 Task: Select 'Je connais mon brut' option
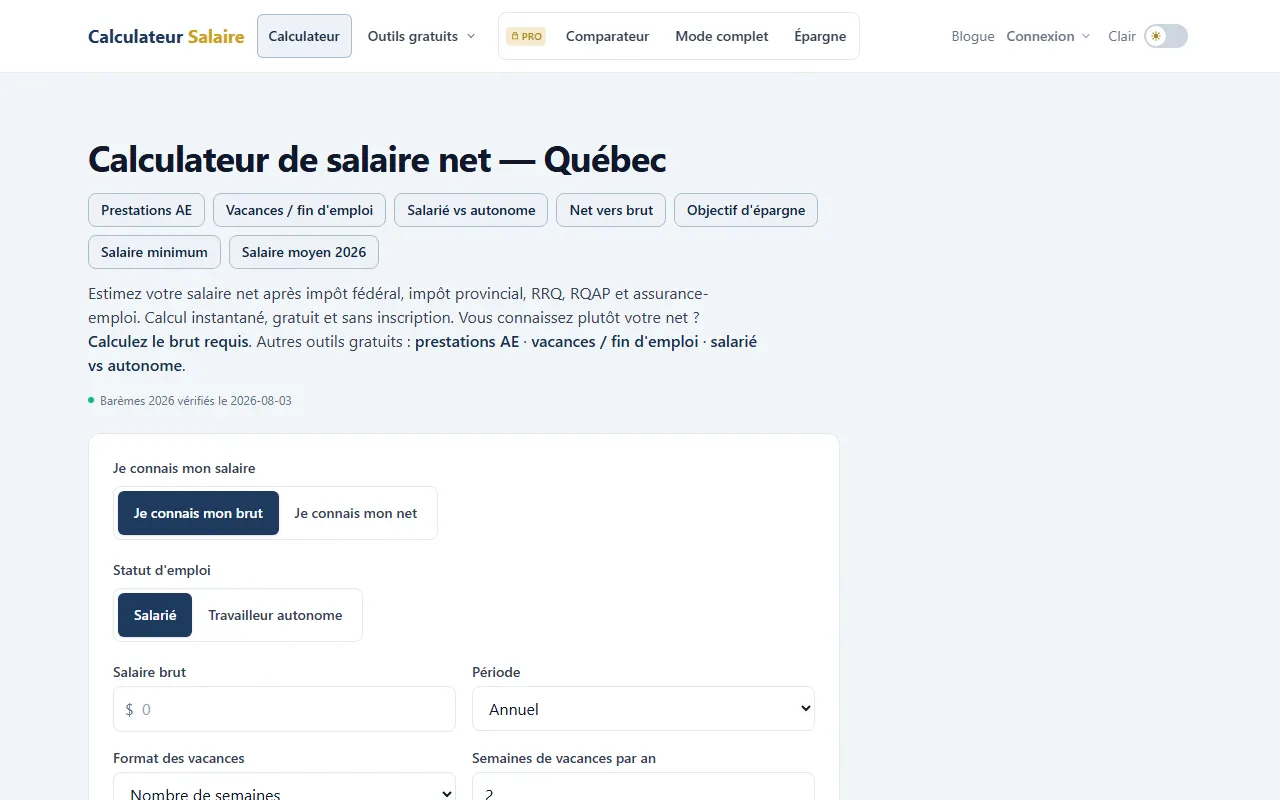click(x=198, y=513)
